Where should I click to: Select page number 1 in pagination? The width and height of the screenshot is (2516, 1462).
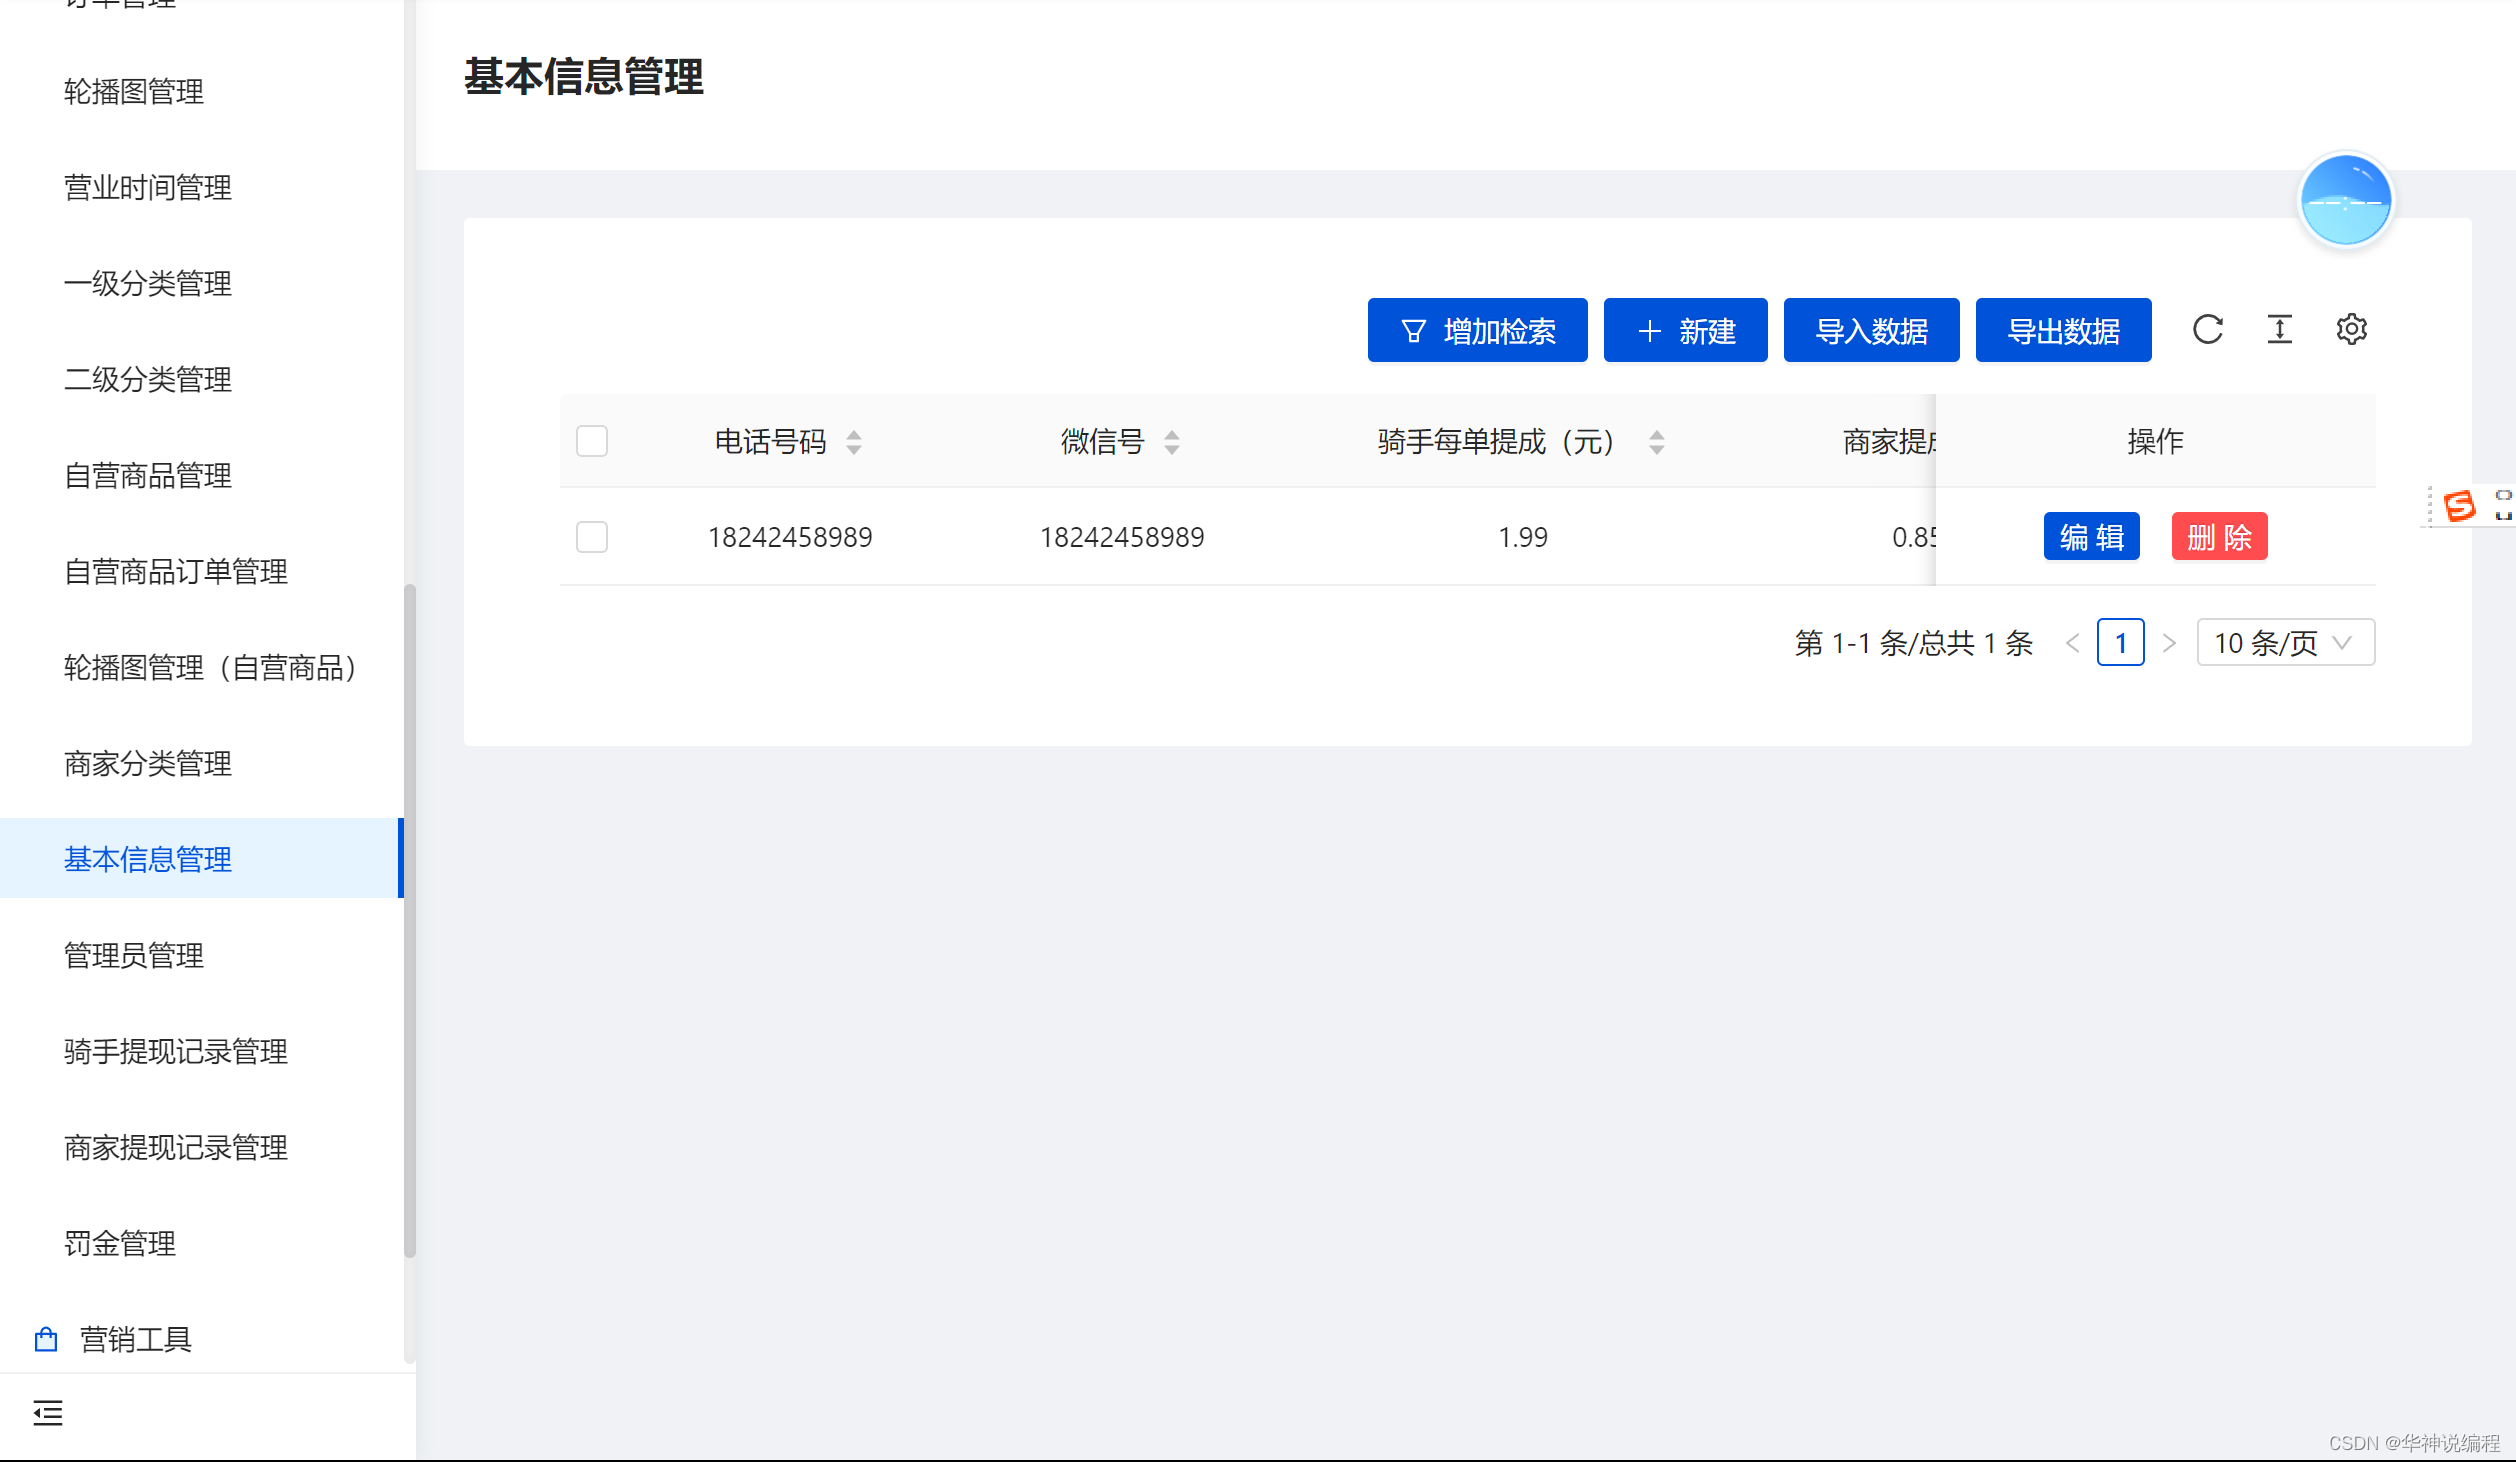point(2120,643)
